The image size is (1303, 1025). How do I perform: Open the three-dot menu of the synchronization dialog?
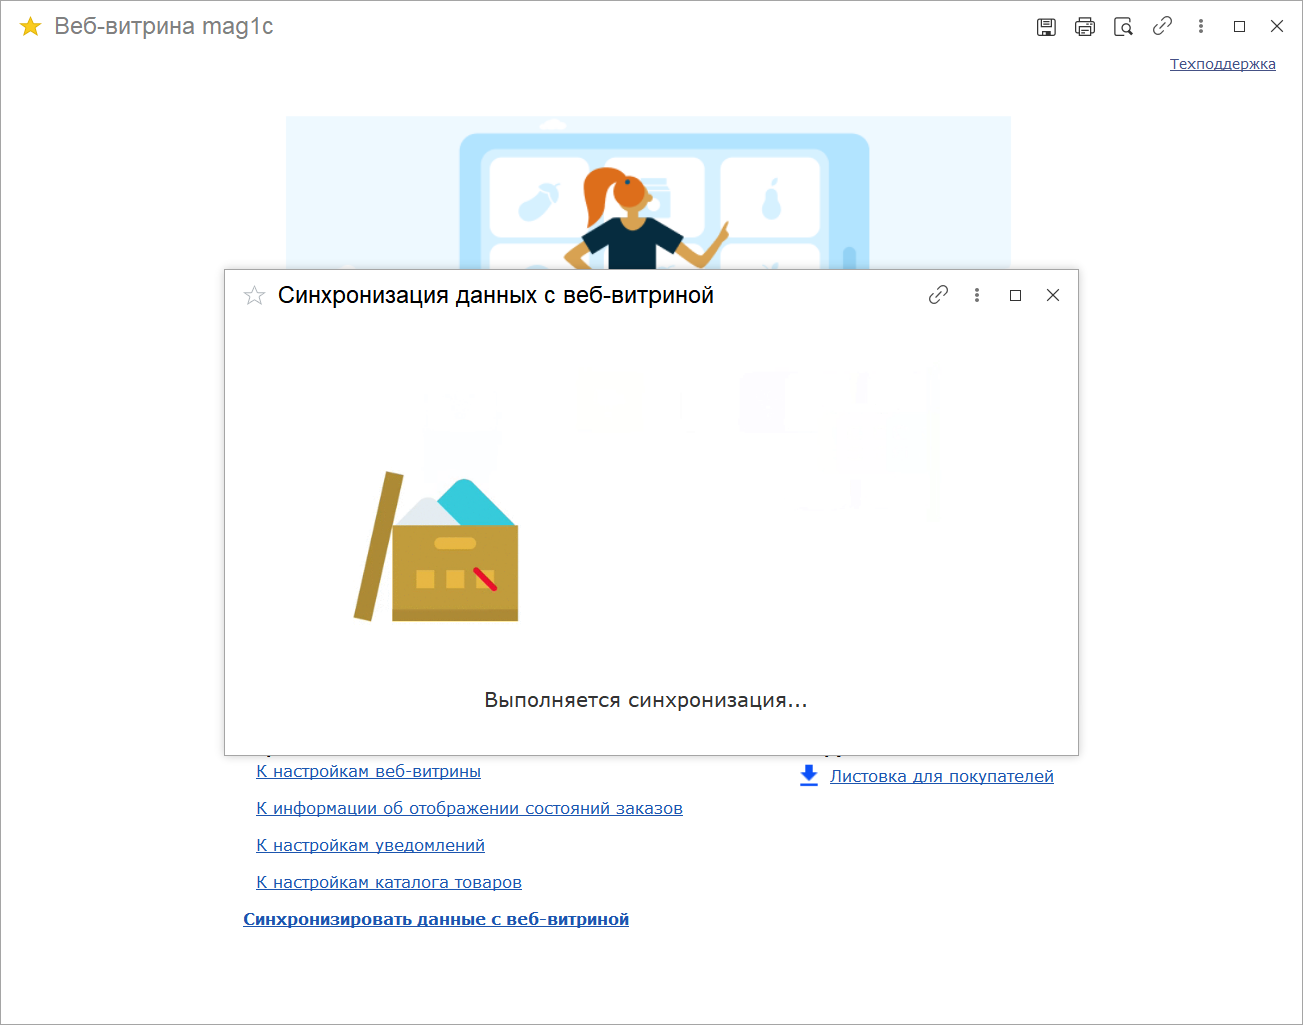coord(977,295)
